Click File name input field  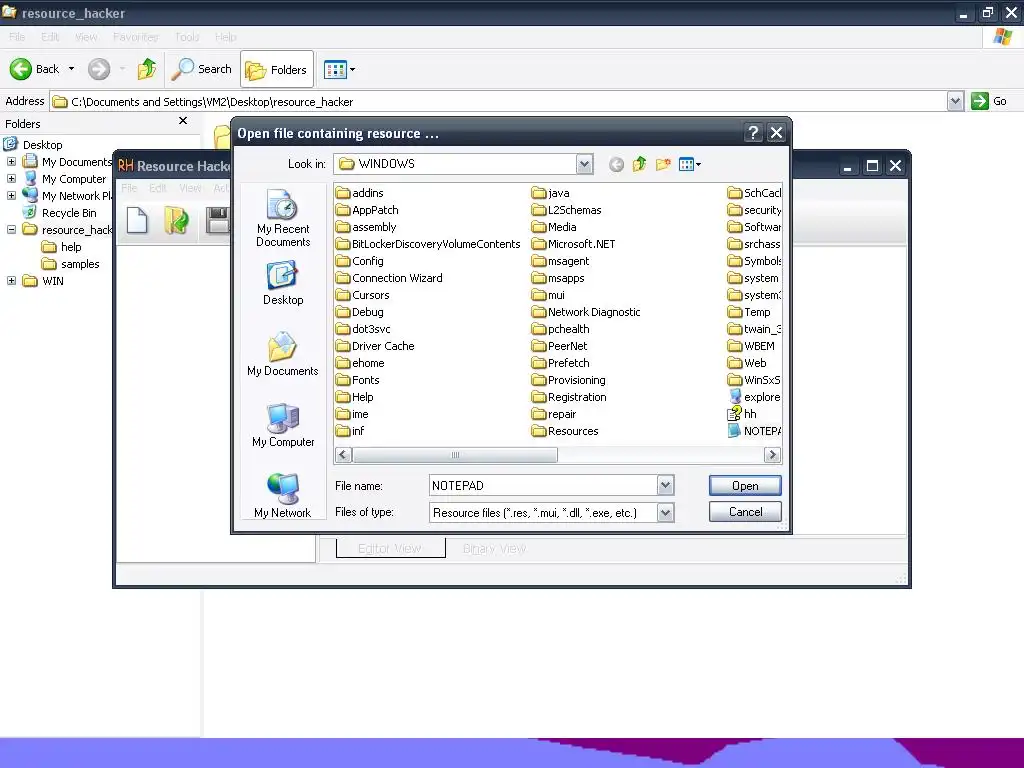coord(543,485)
